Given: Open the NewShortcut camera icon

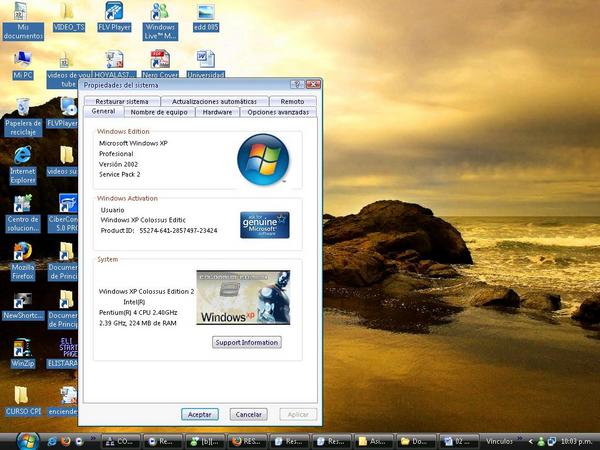Looking at the screenshot, I should pos(23,306).
